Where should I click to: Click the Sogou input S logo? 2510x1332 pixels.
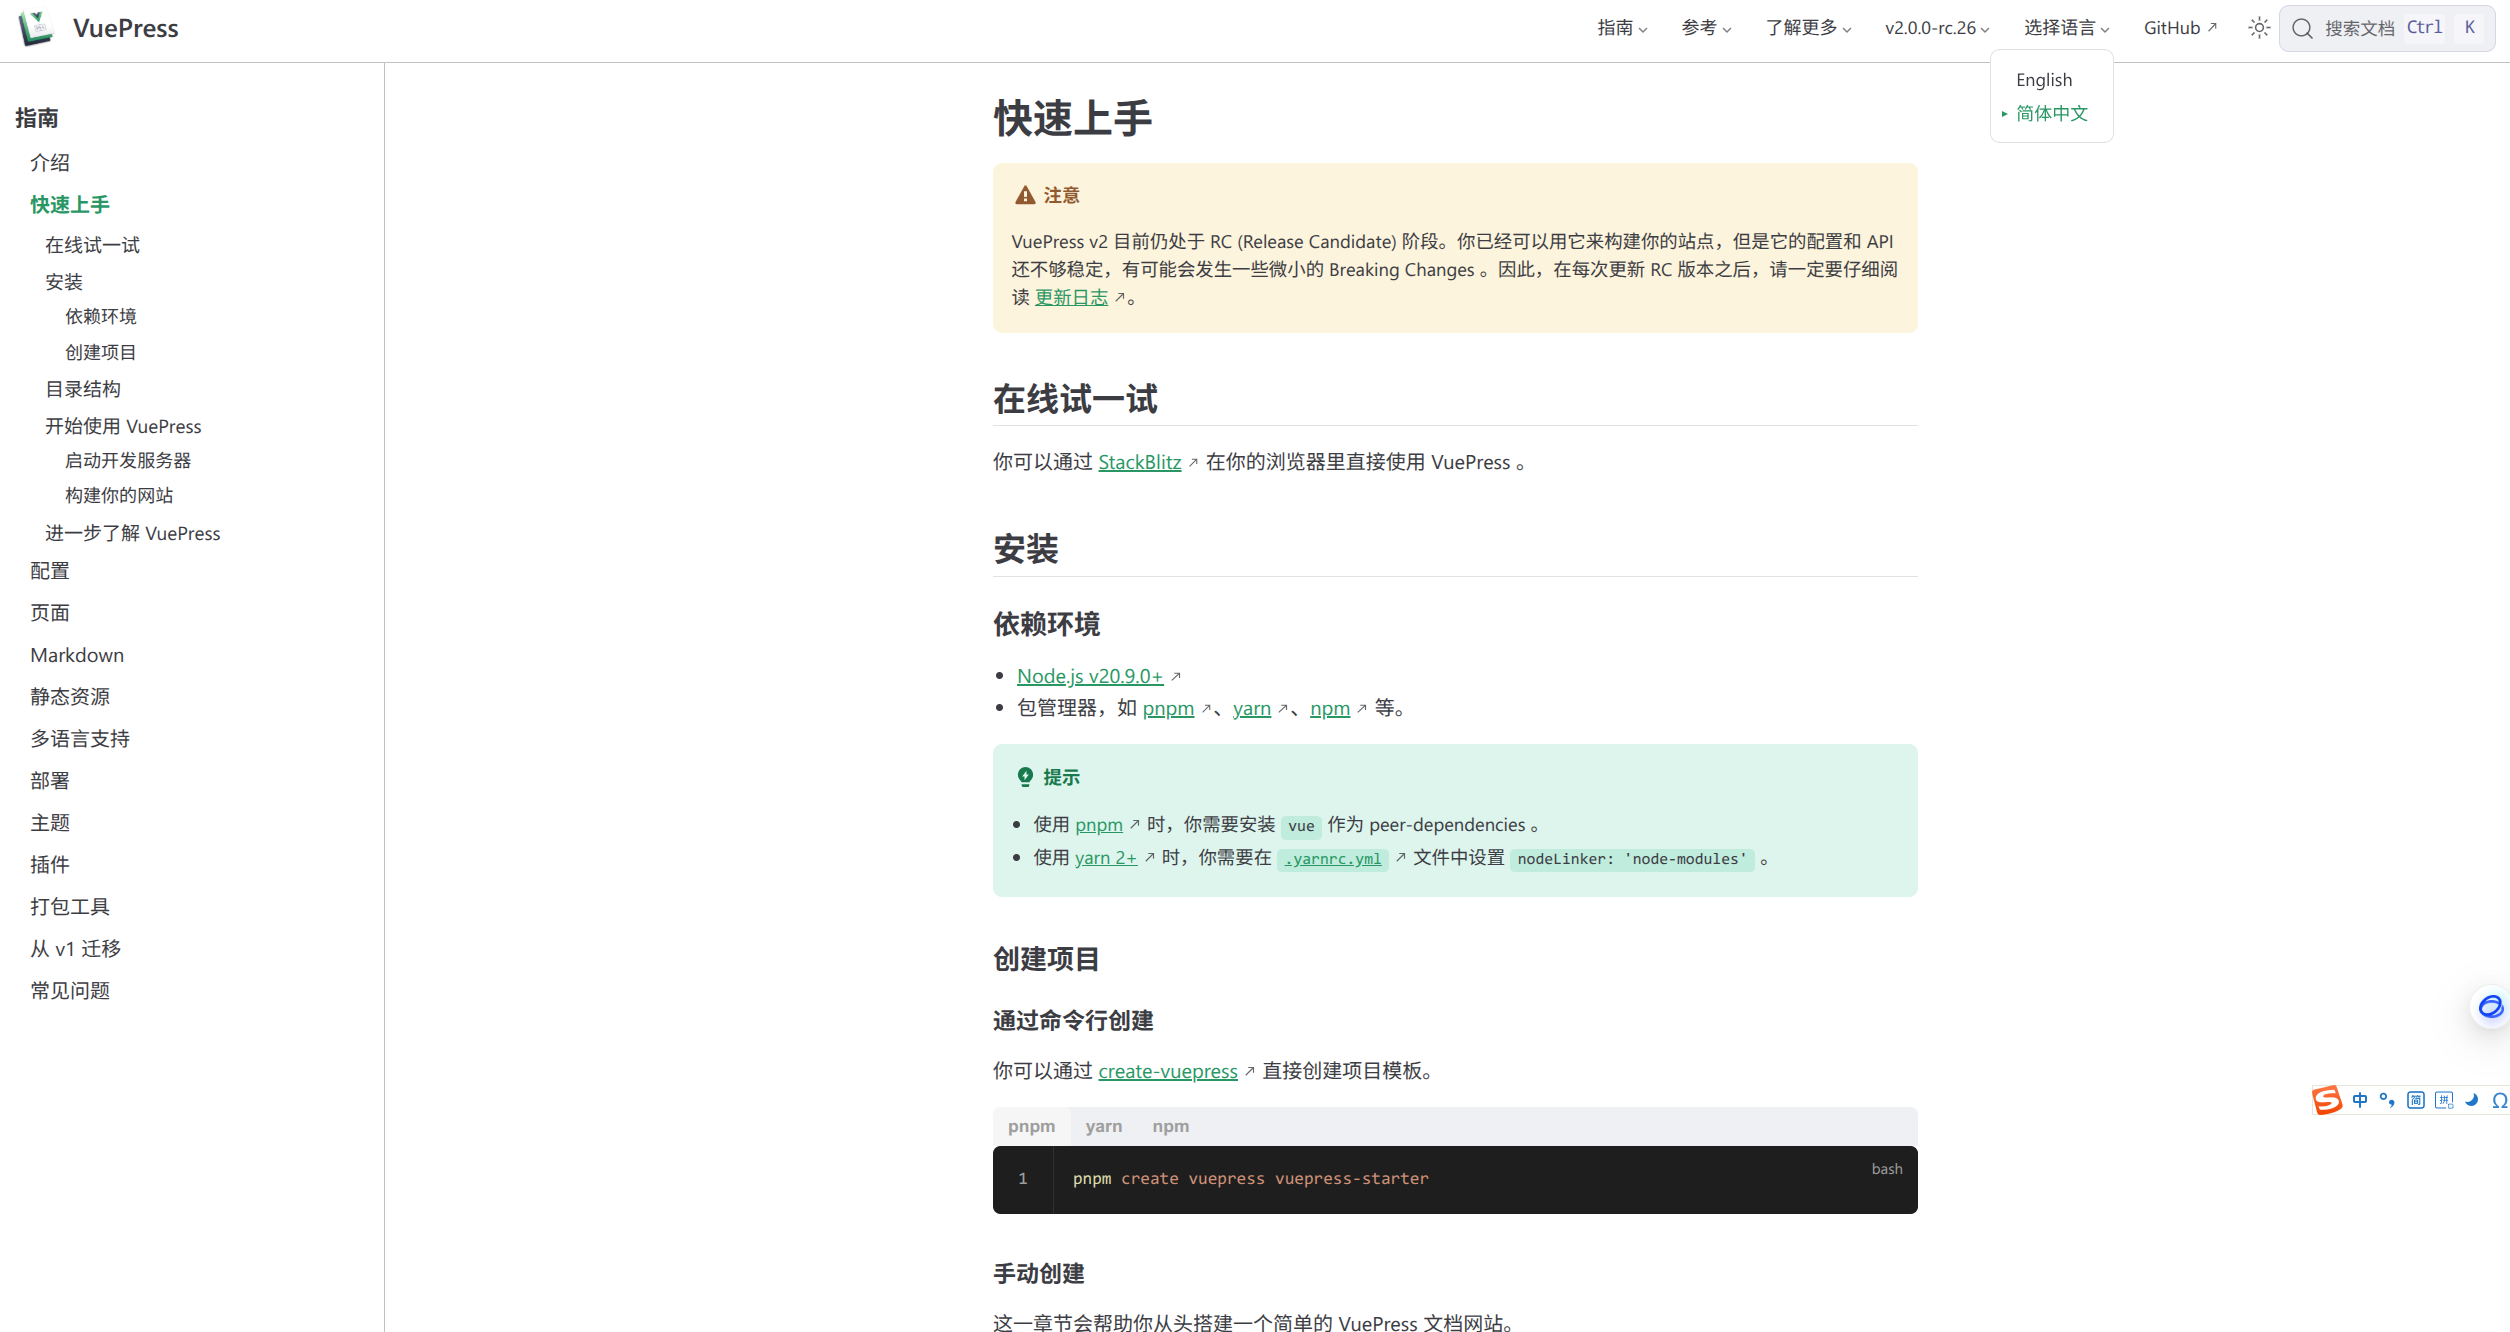tap(2327, 1100)
